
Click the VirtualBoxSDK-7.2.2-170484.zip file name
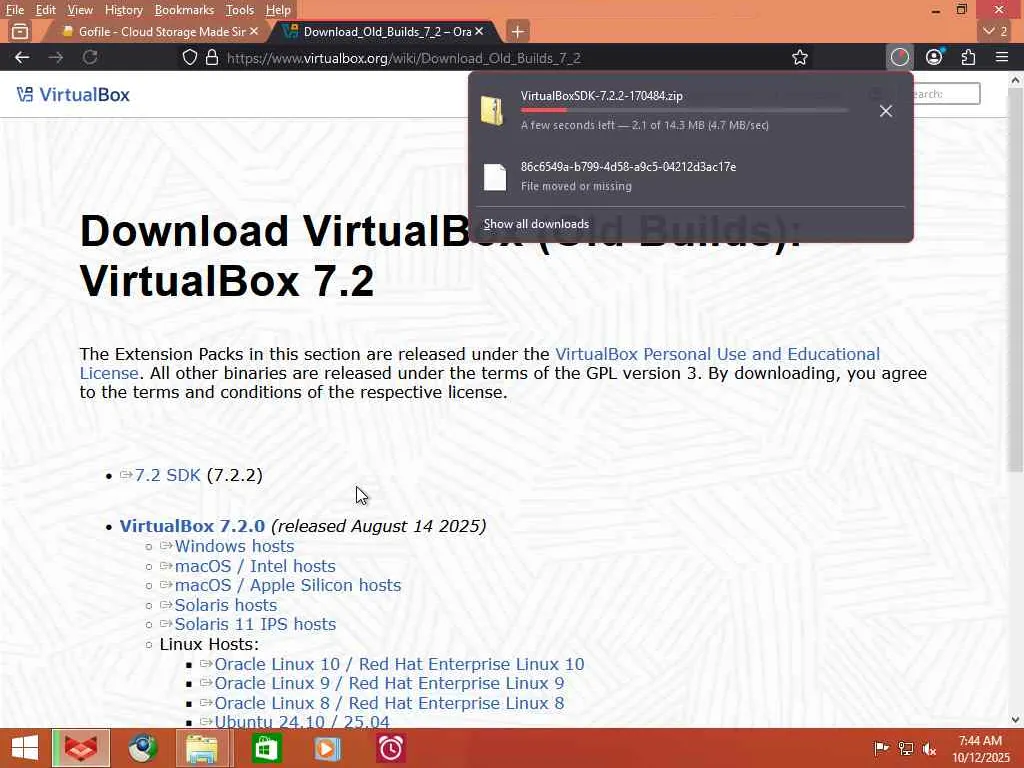601,95
